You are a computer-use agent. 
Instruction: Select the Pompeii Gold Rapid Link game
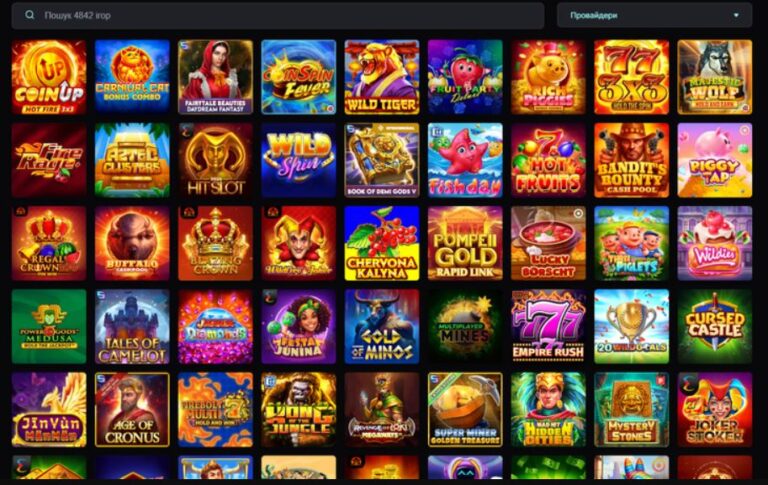(x=465, y=243)
